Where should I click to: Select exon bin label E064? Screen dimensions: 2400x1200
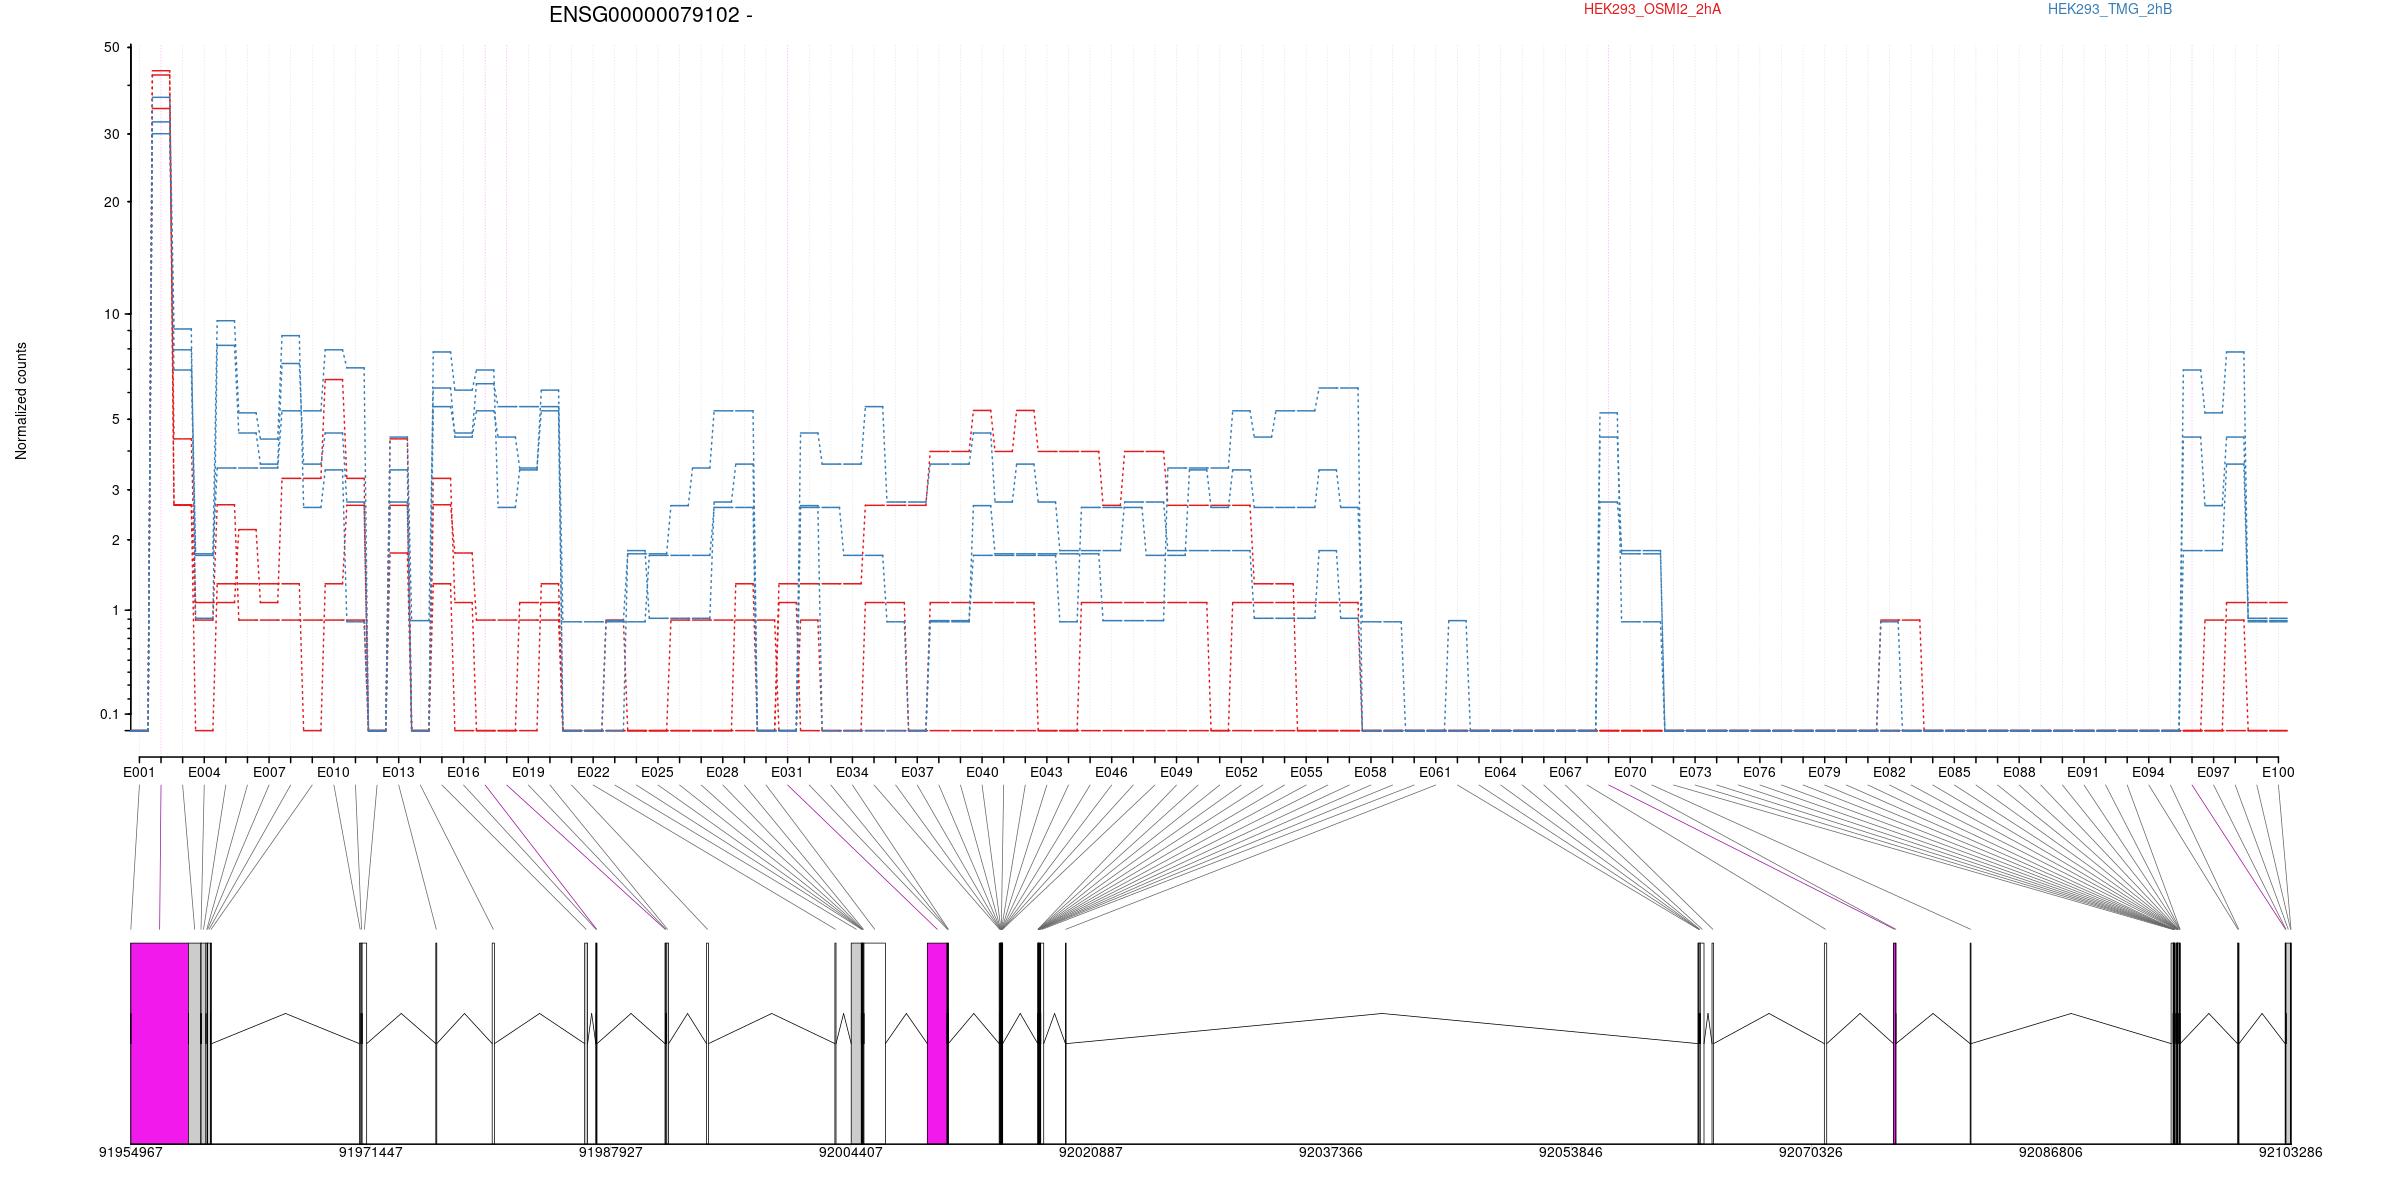(1500, 772)
